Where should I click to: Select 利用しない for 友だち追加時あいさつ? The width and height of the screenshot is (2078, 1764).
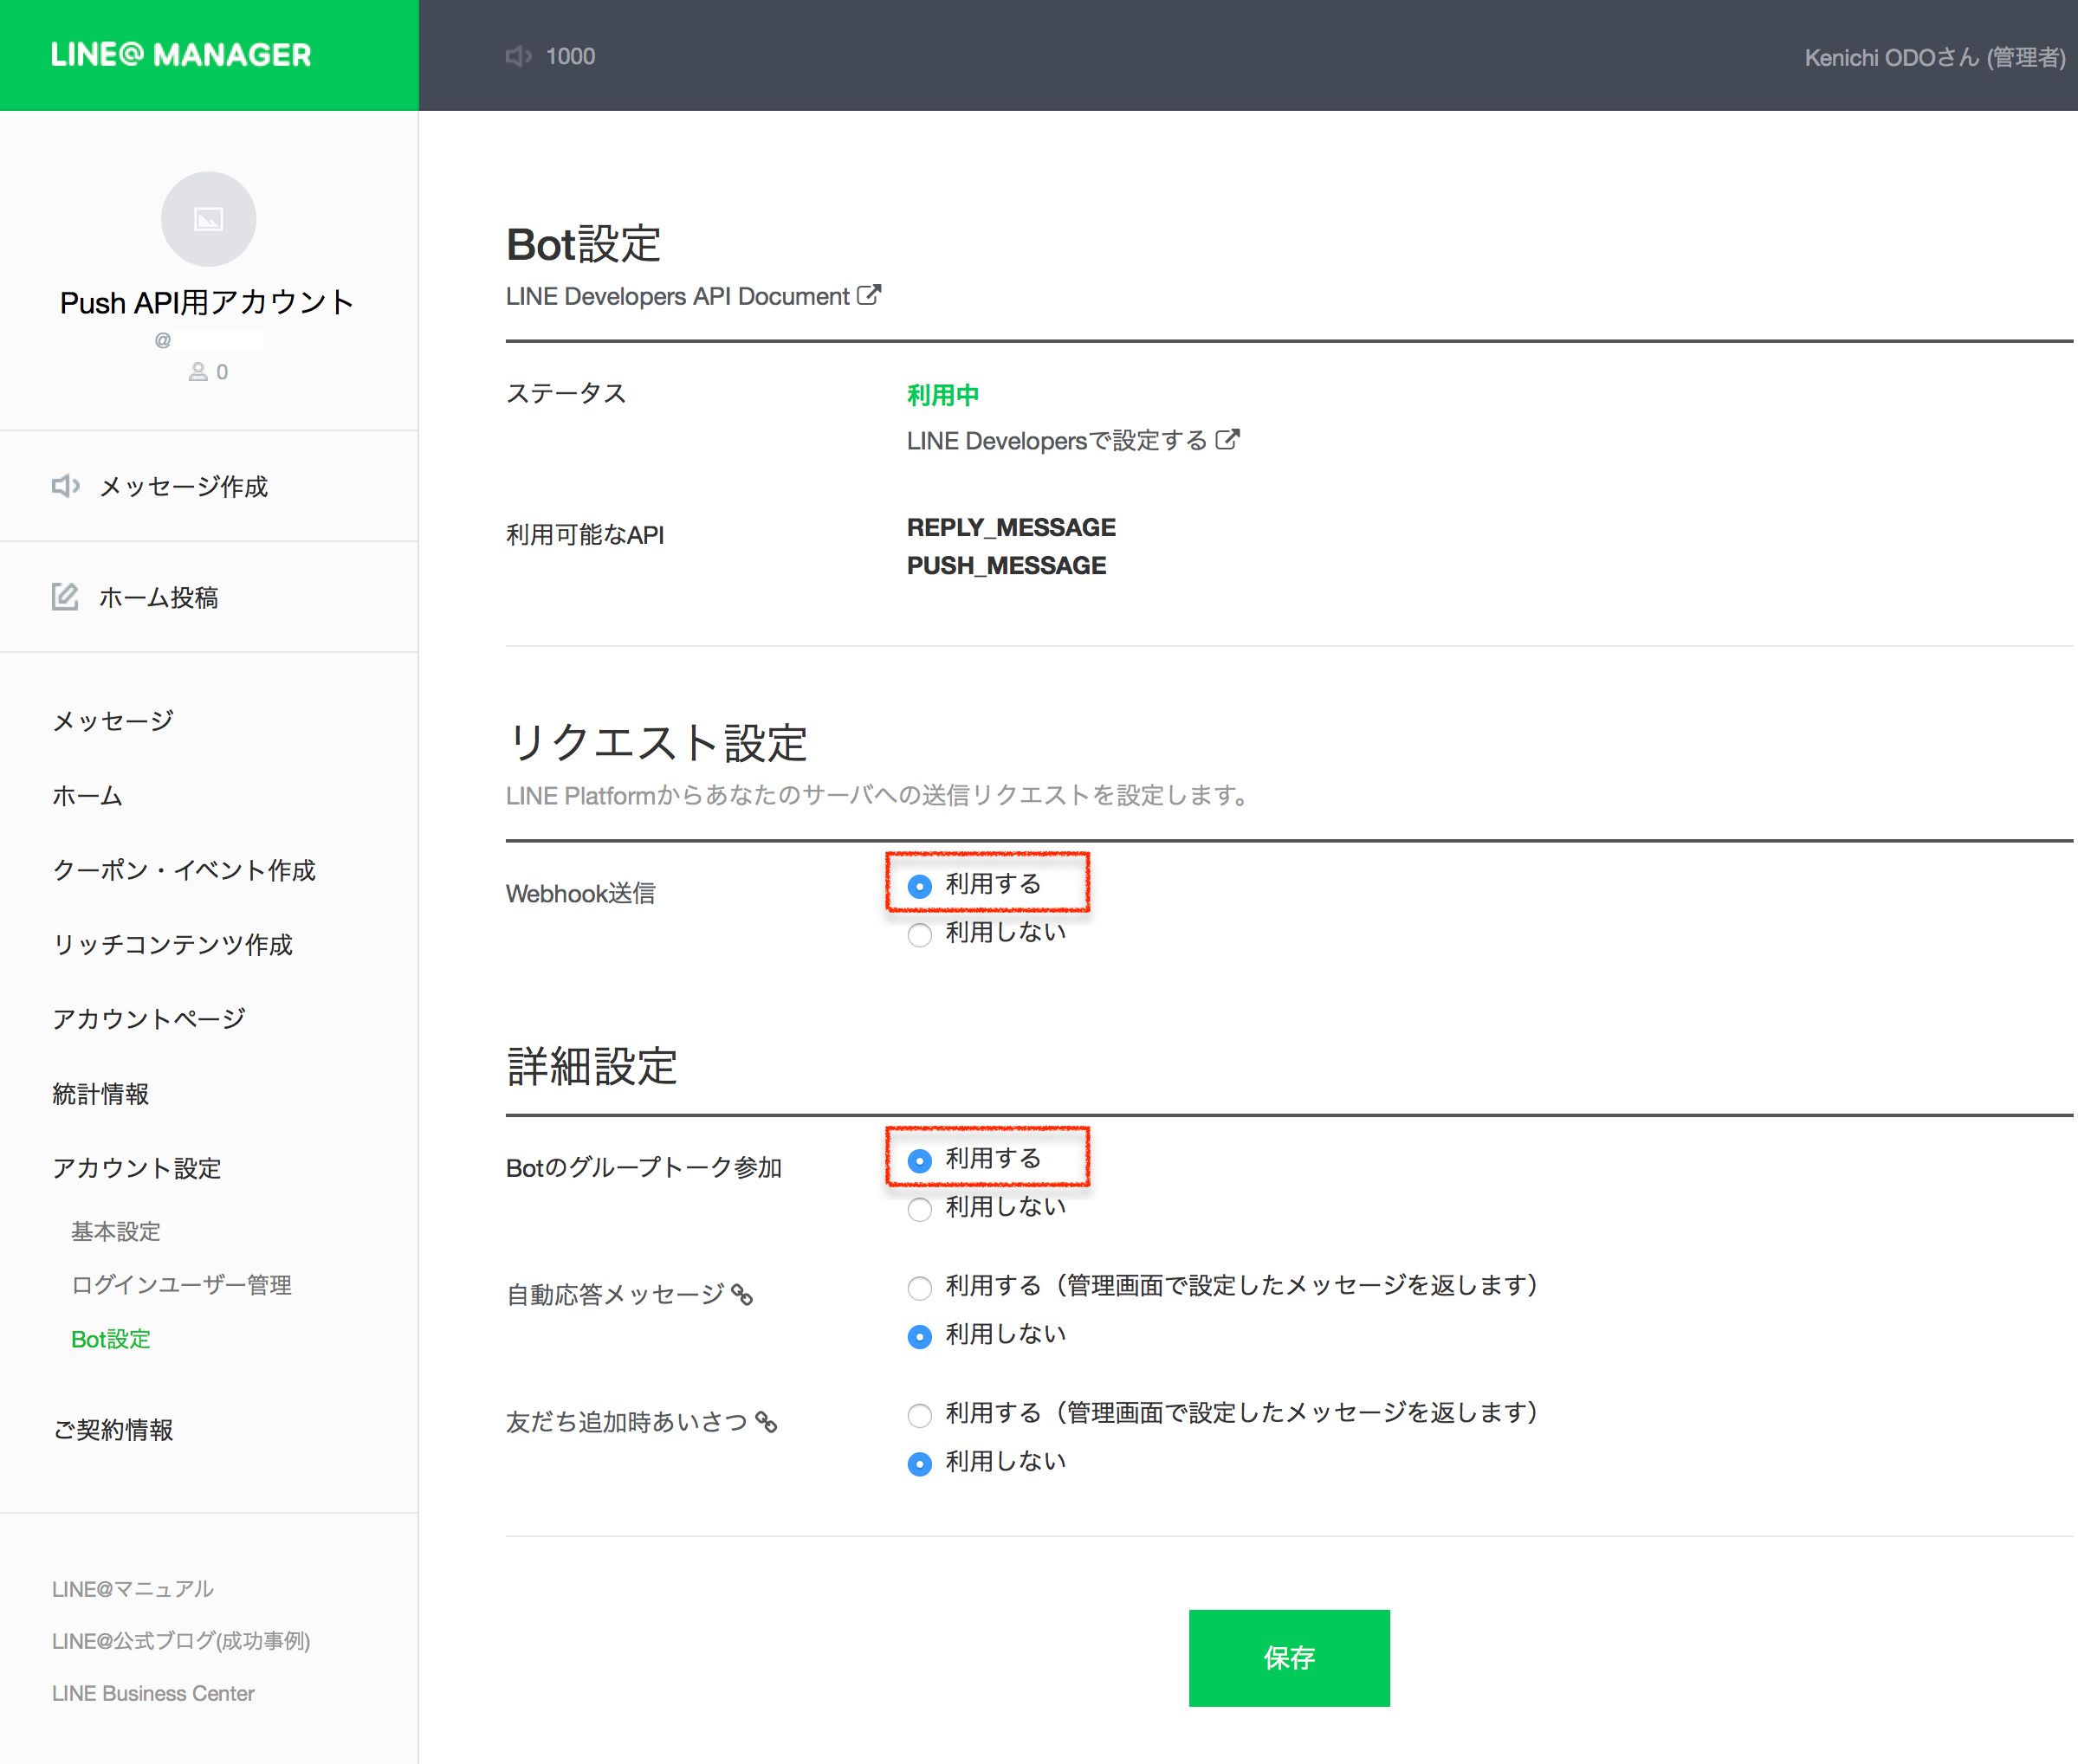coord(919,1463)
